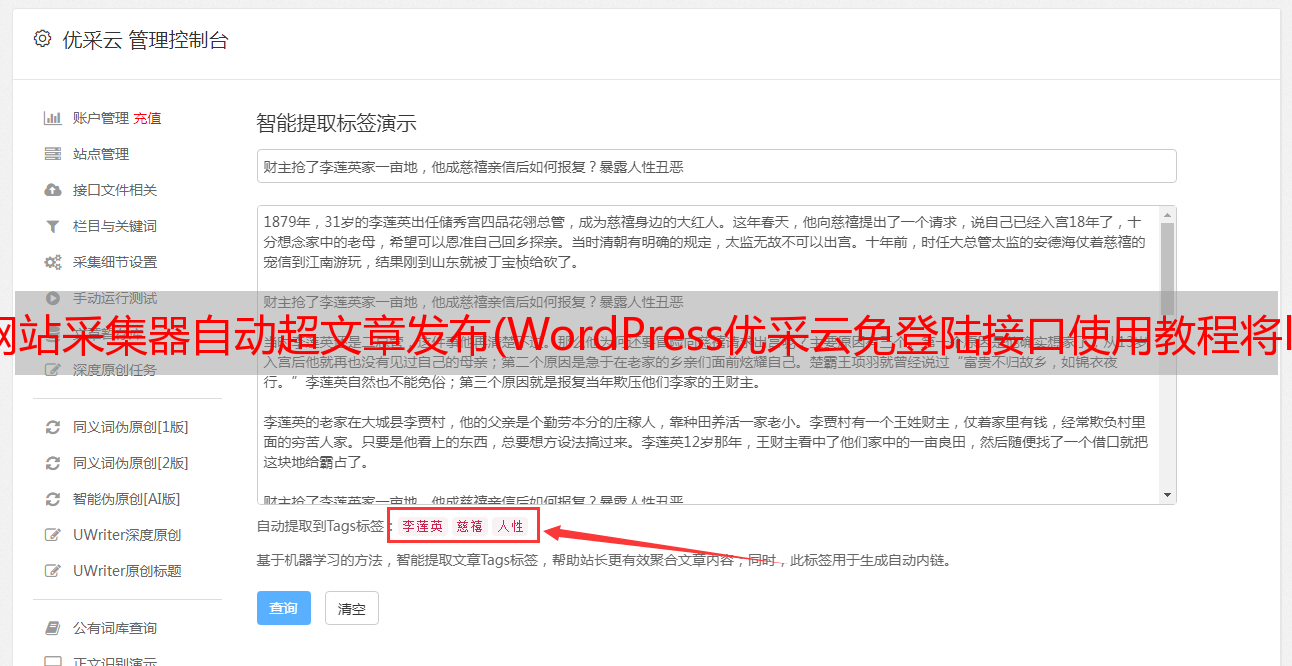The width and height of the screenshot is (1292, 666).
Task: Click the 智能提取标签演示 heading
Action: point(336,124)
